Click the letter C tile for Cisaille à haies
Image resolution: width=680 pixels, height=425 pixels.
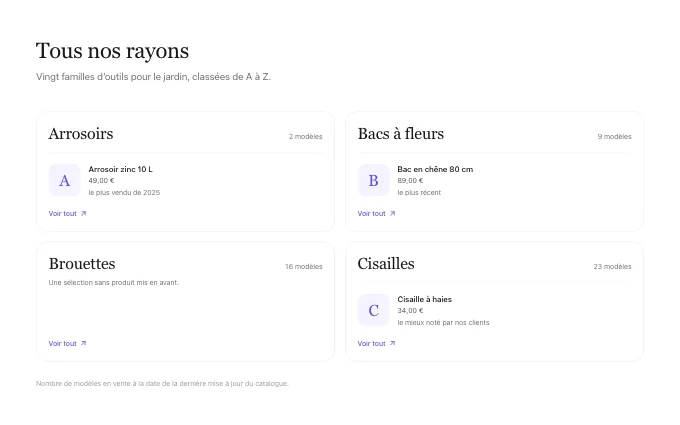tap(373, 310)
